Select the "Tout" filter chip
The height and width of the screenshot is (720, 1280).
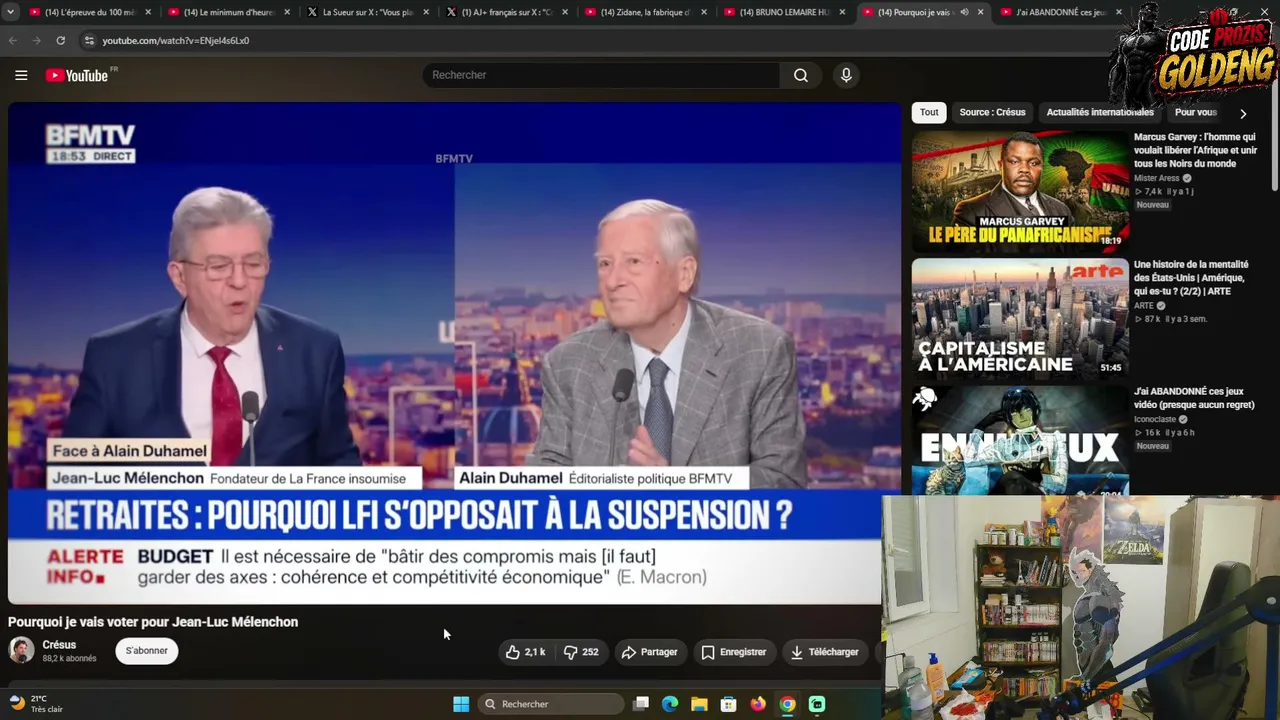[x=929, y=113]
